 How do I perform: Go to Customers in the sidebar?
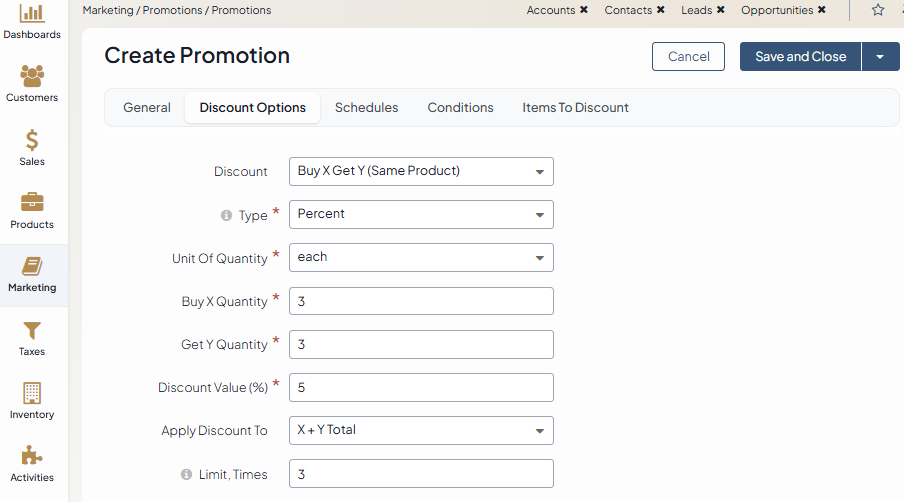pyautogui.click(x=32, y=76)
